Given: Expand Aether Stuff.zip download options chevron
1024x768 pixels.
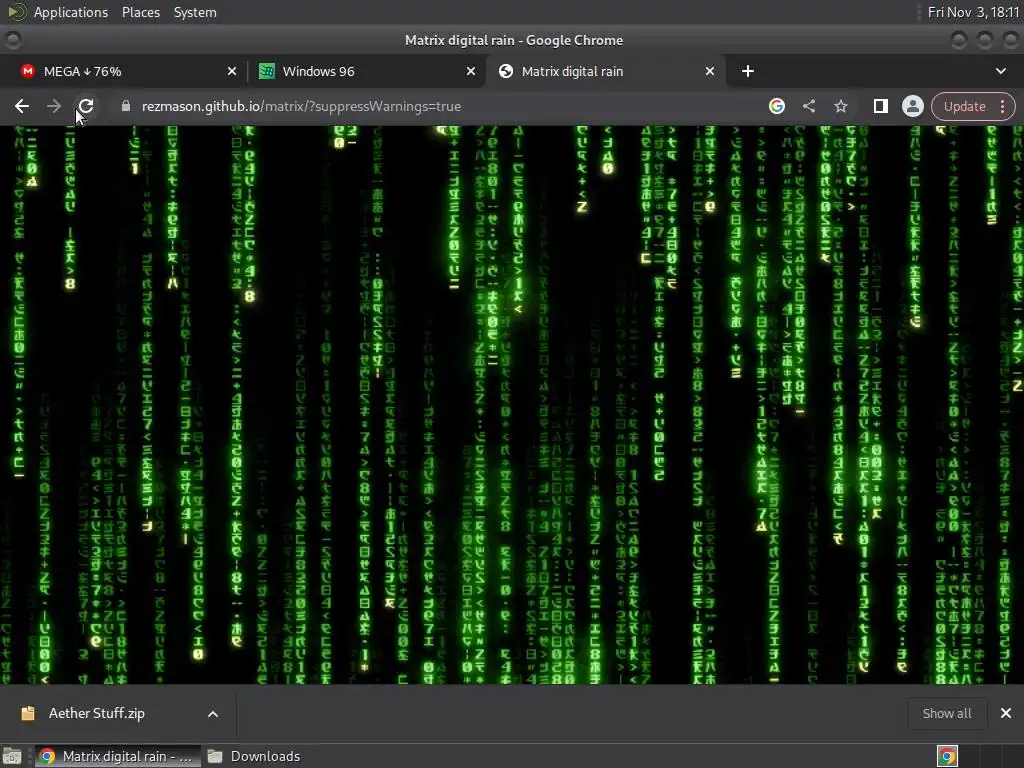Looking at the screenshot, I should 213,714.
